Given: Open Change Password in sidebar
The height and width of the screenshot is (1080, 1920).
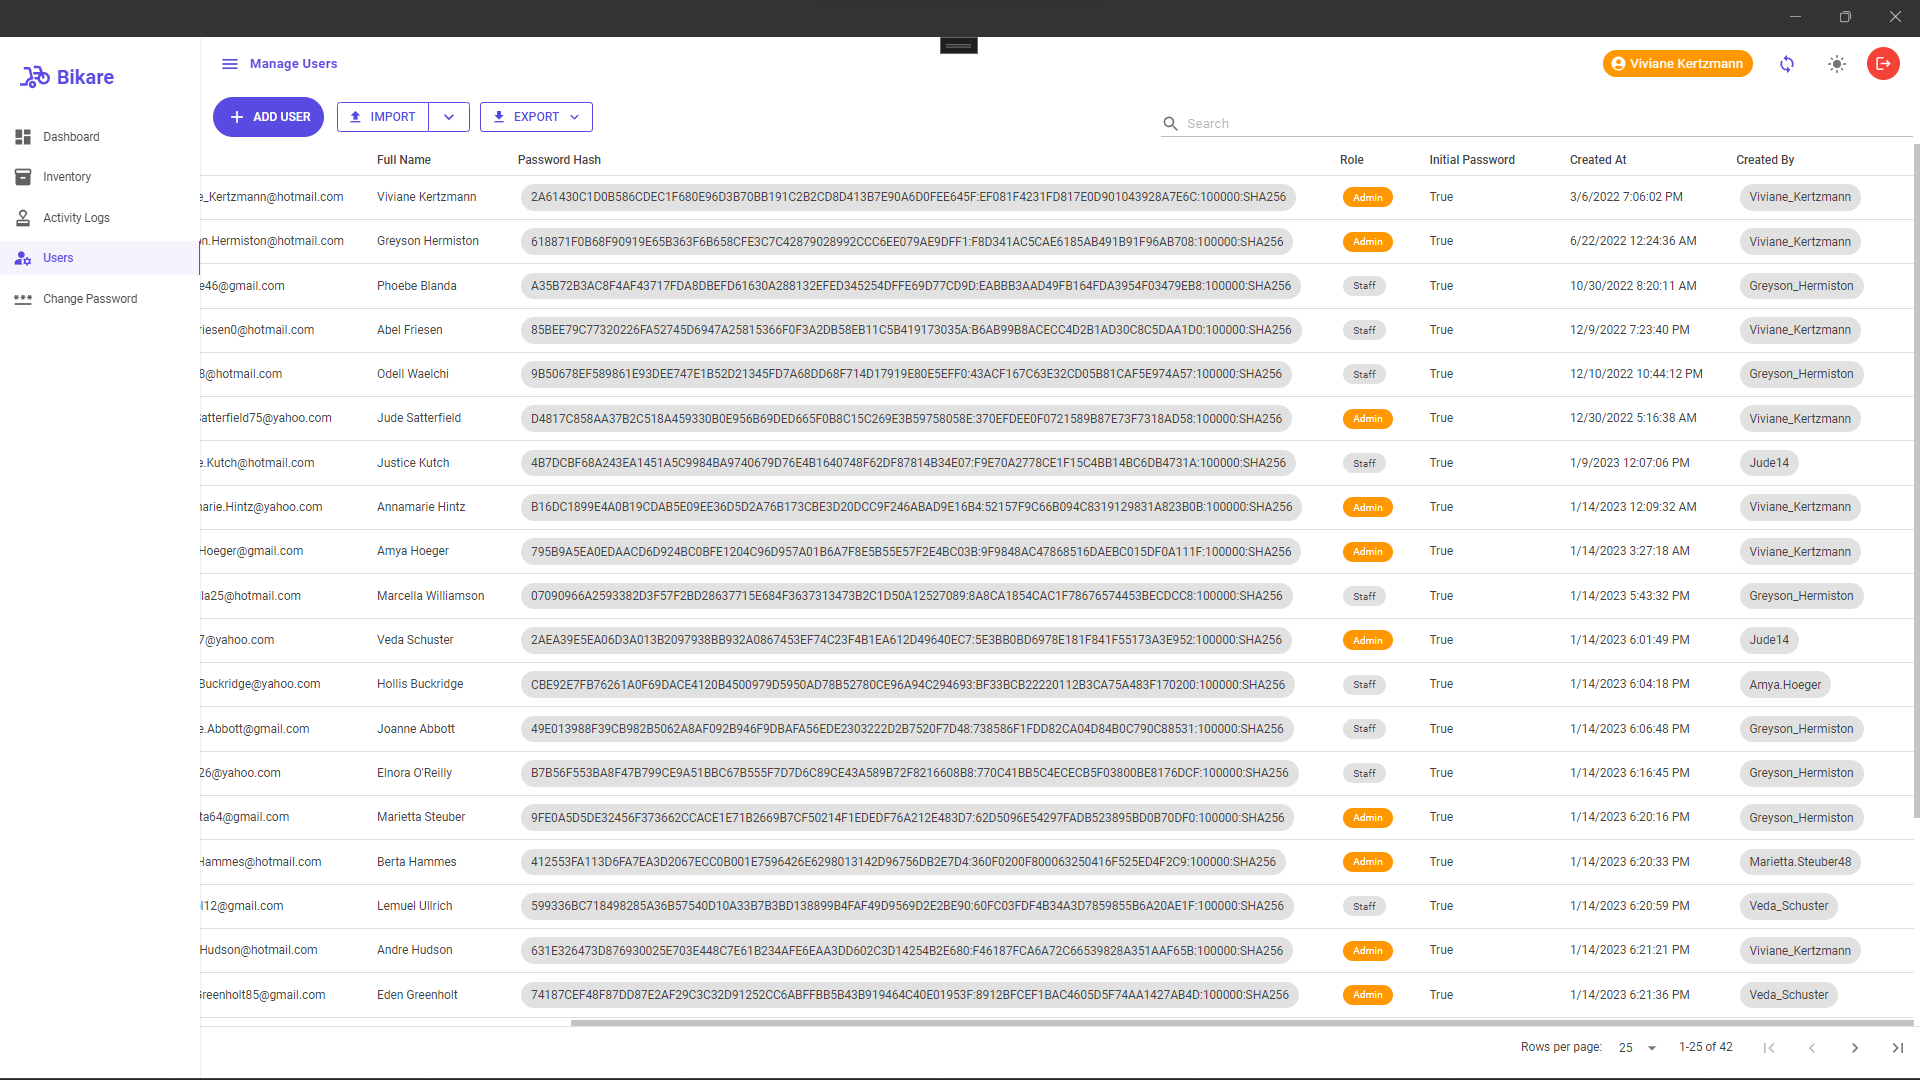Looking at the screenshot, I should coord(90,299).
